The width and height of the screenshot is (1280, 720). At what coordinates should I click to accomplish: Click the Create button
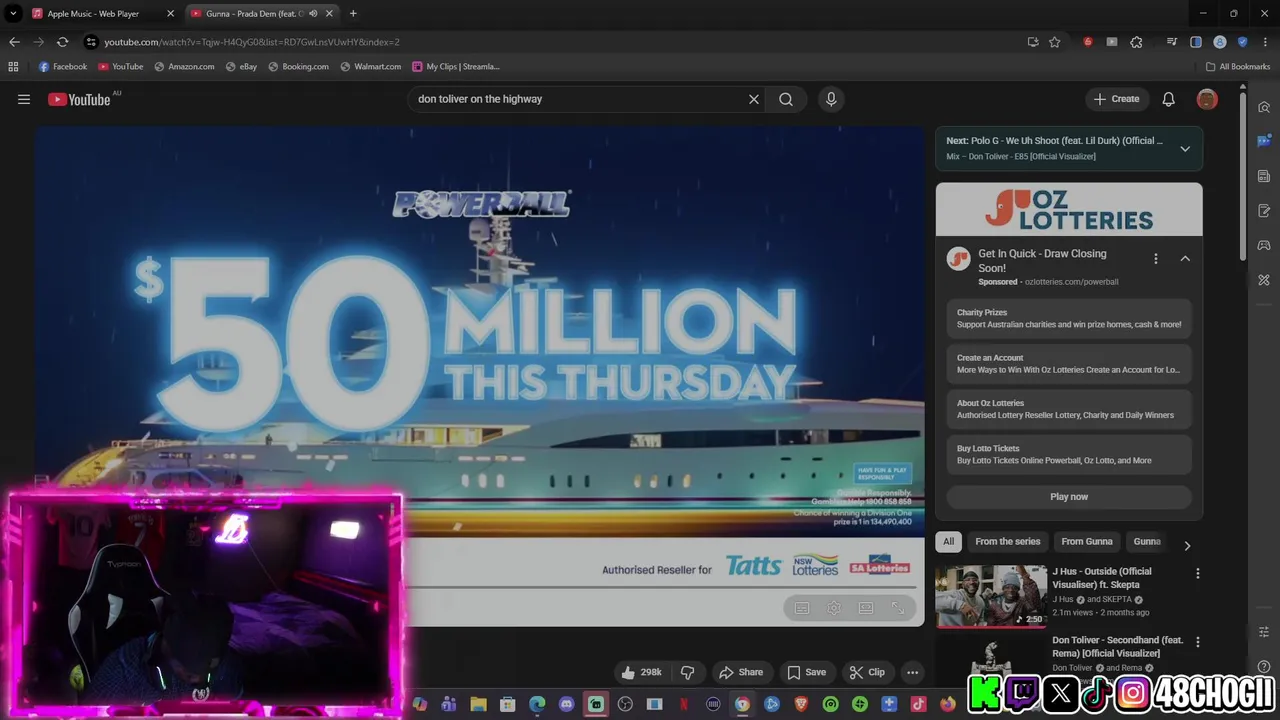coord(1116,99)
